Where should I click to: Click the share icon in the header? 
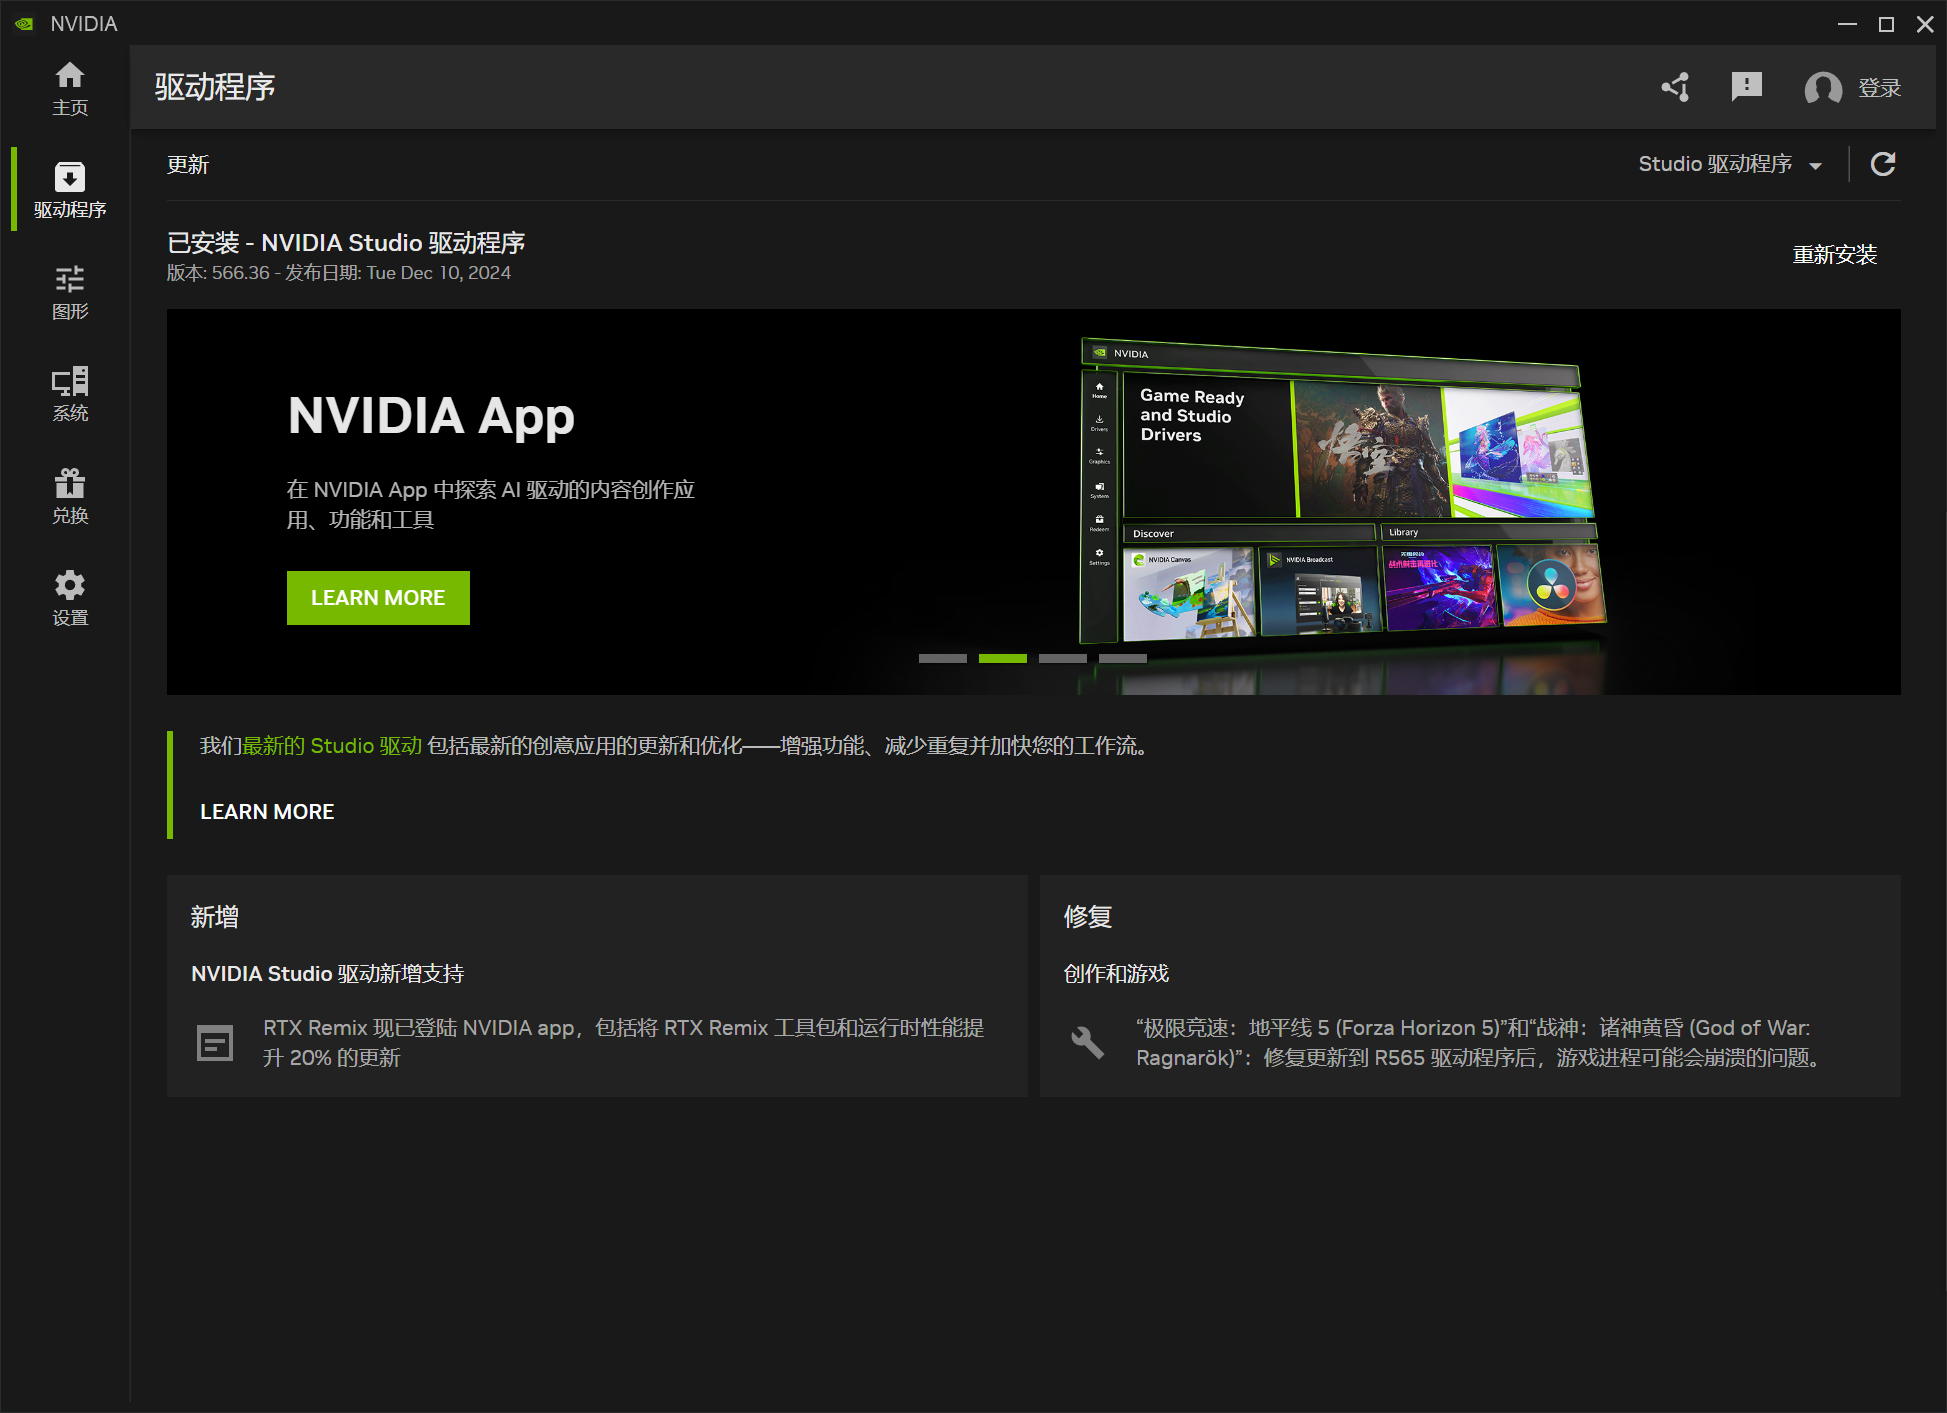pyautogui.click(x=1676, y=88)
